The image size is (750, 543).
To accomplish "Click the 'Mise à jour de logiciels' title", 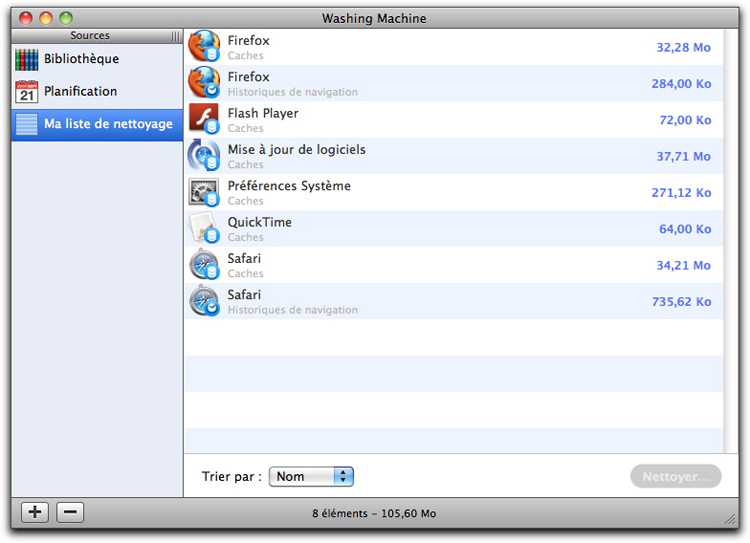I will 297,150.
